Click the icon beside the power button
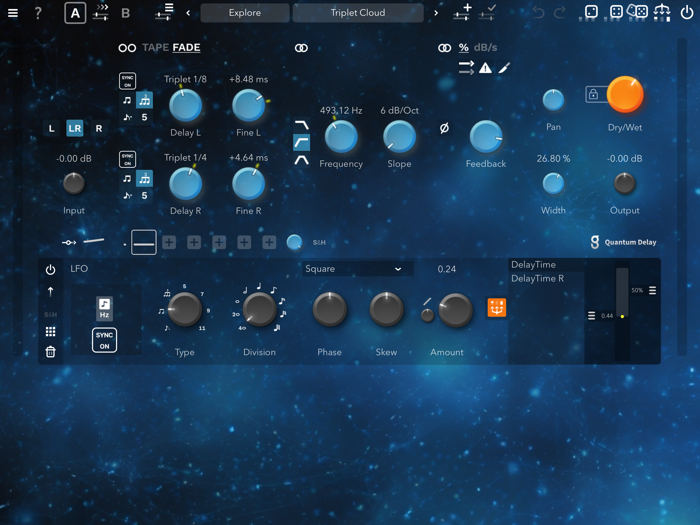 tap(662, 12)
